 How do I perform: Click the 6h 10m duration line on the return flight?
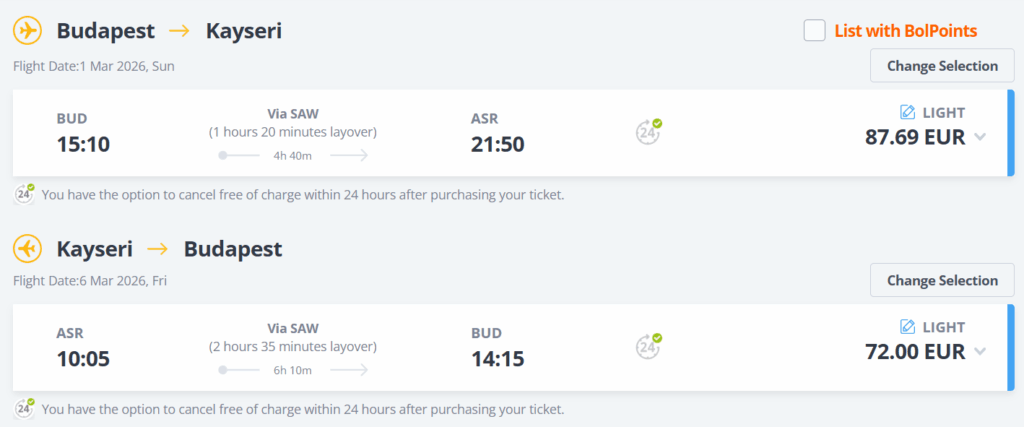[293, 370]
